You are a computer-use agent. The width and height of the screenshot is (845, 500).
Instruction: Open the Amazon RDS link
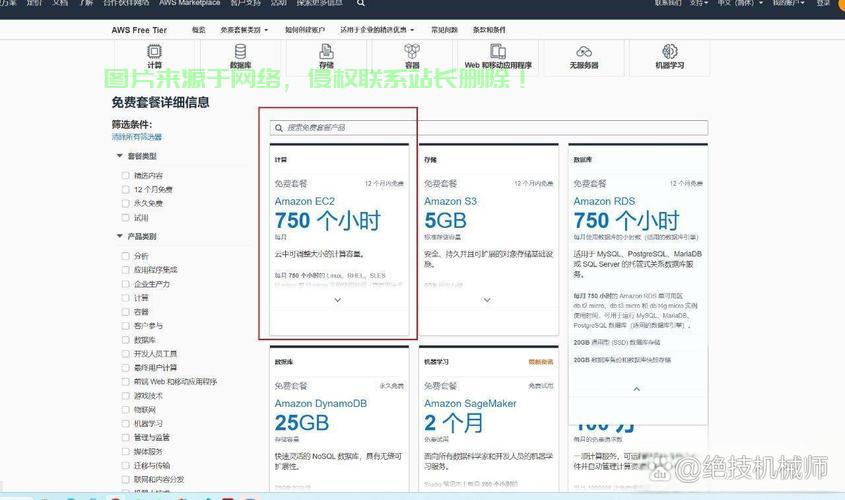604,202
